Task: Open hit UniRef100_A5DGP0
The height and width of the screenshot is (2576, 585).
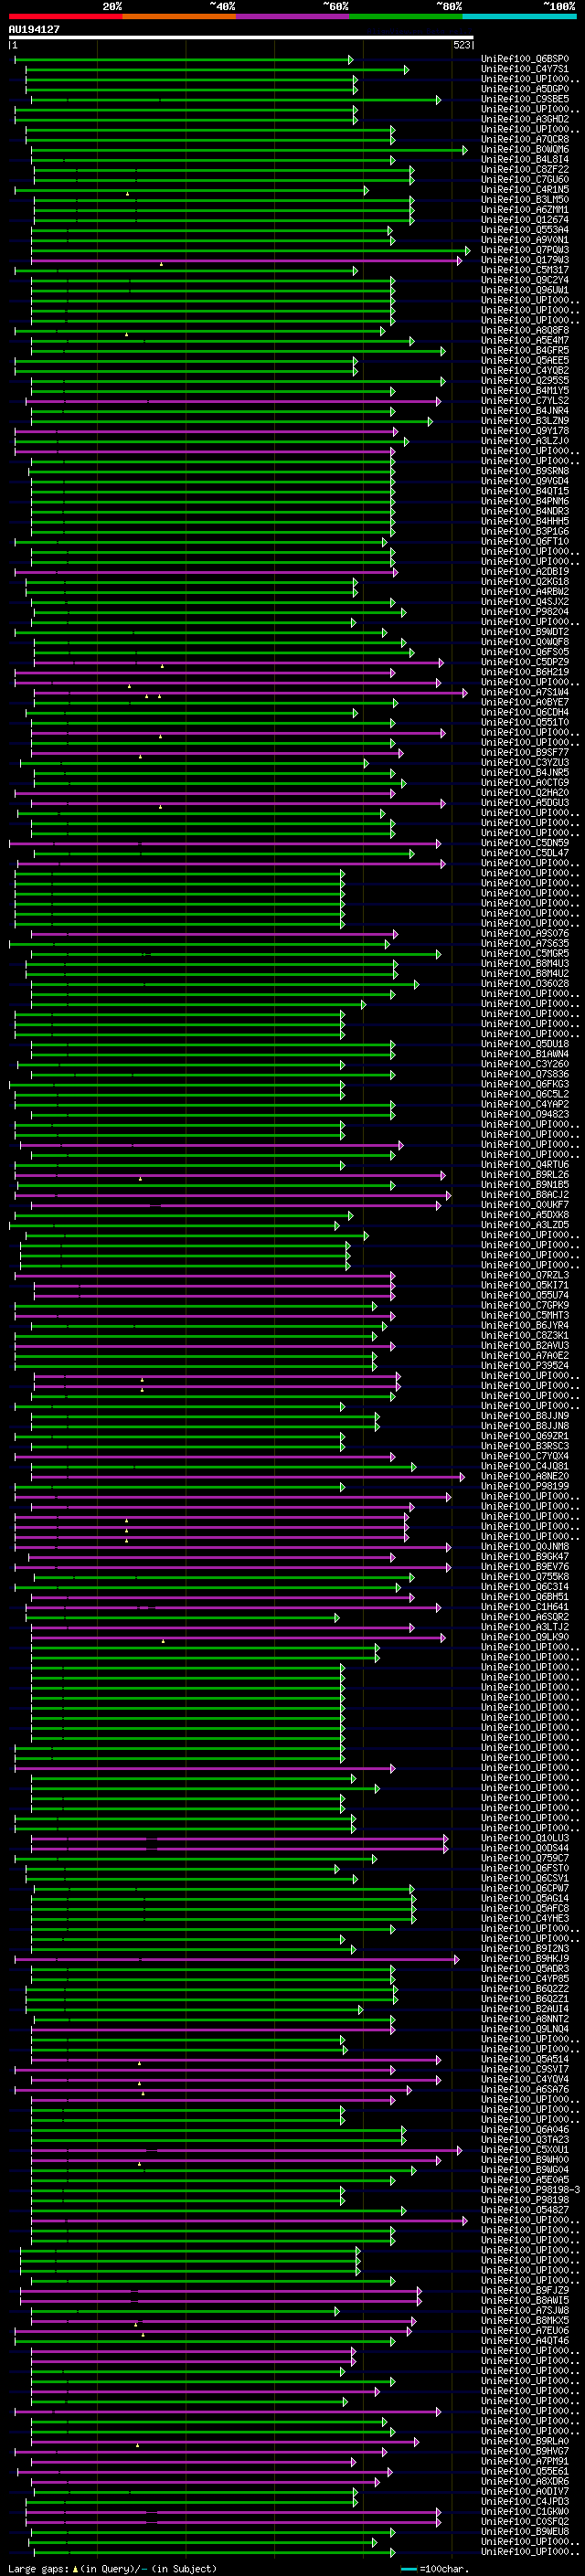Action: [525, 89]
